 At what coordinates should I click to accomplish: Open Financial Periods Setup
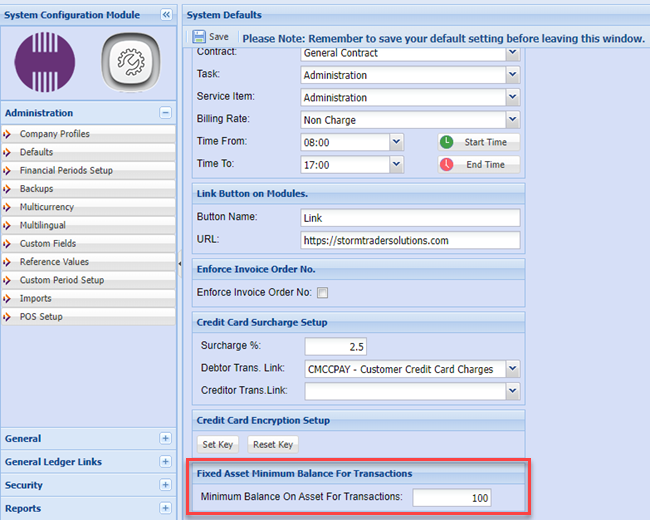[88, 170]
